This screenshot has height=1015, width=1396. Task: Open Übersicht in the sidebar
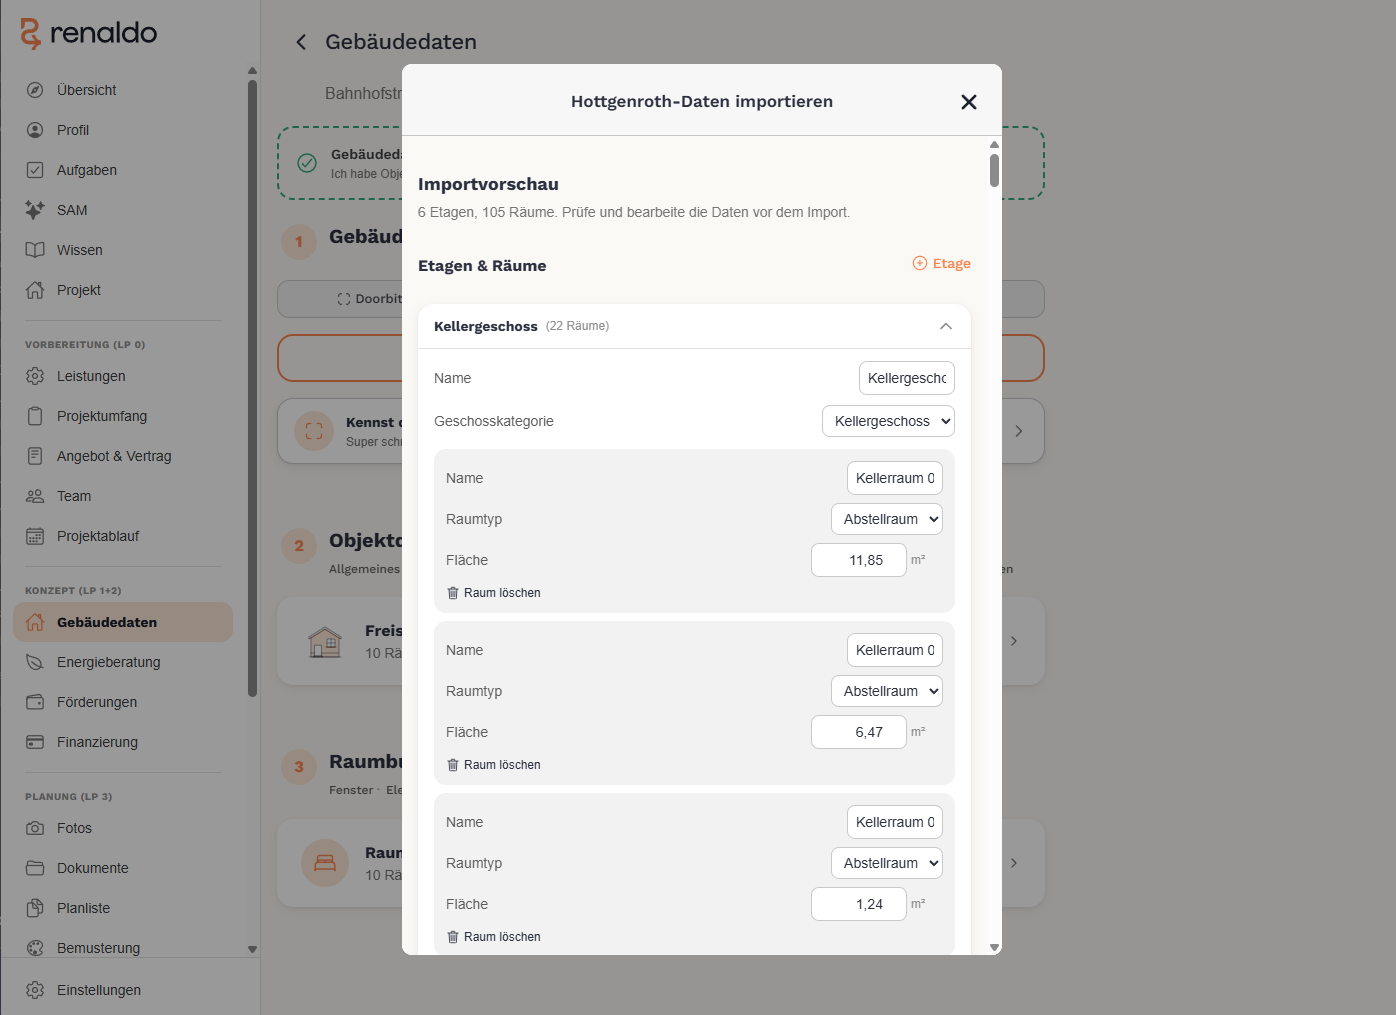tap(123, 90)
